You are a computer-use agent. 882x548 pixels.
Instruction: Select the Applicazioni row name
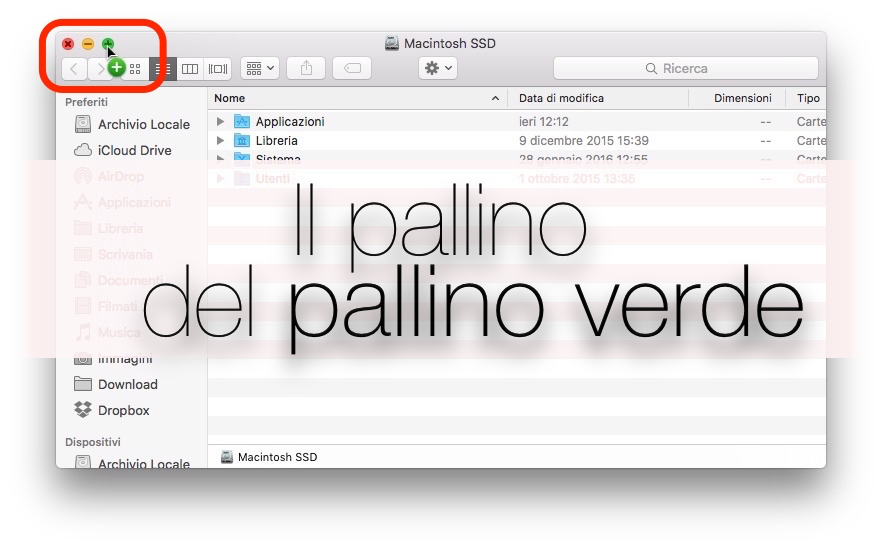(x=290, y=122)
